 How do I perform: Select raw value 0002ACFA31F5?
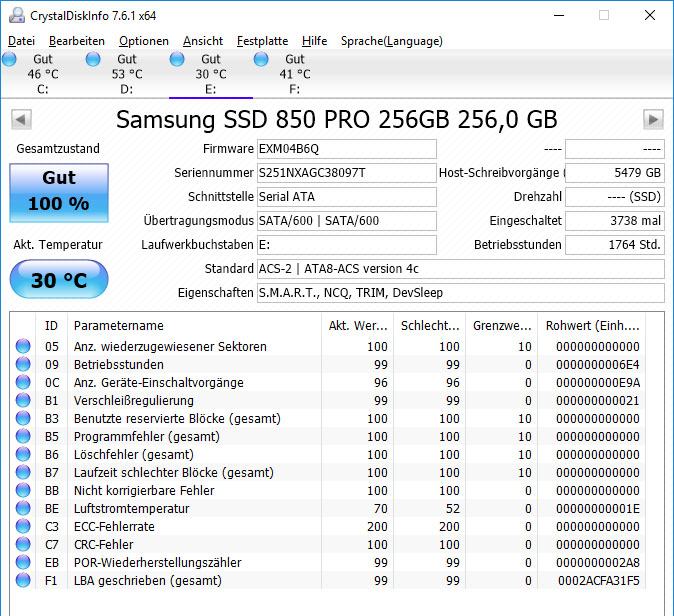[x=599, y=581]
